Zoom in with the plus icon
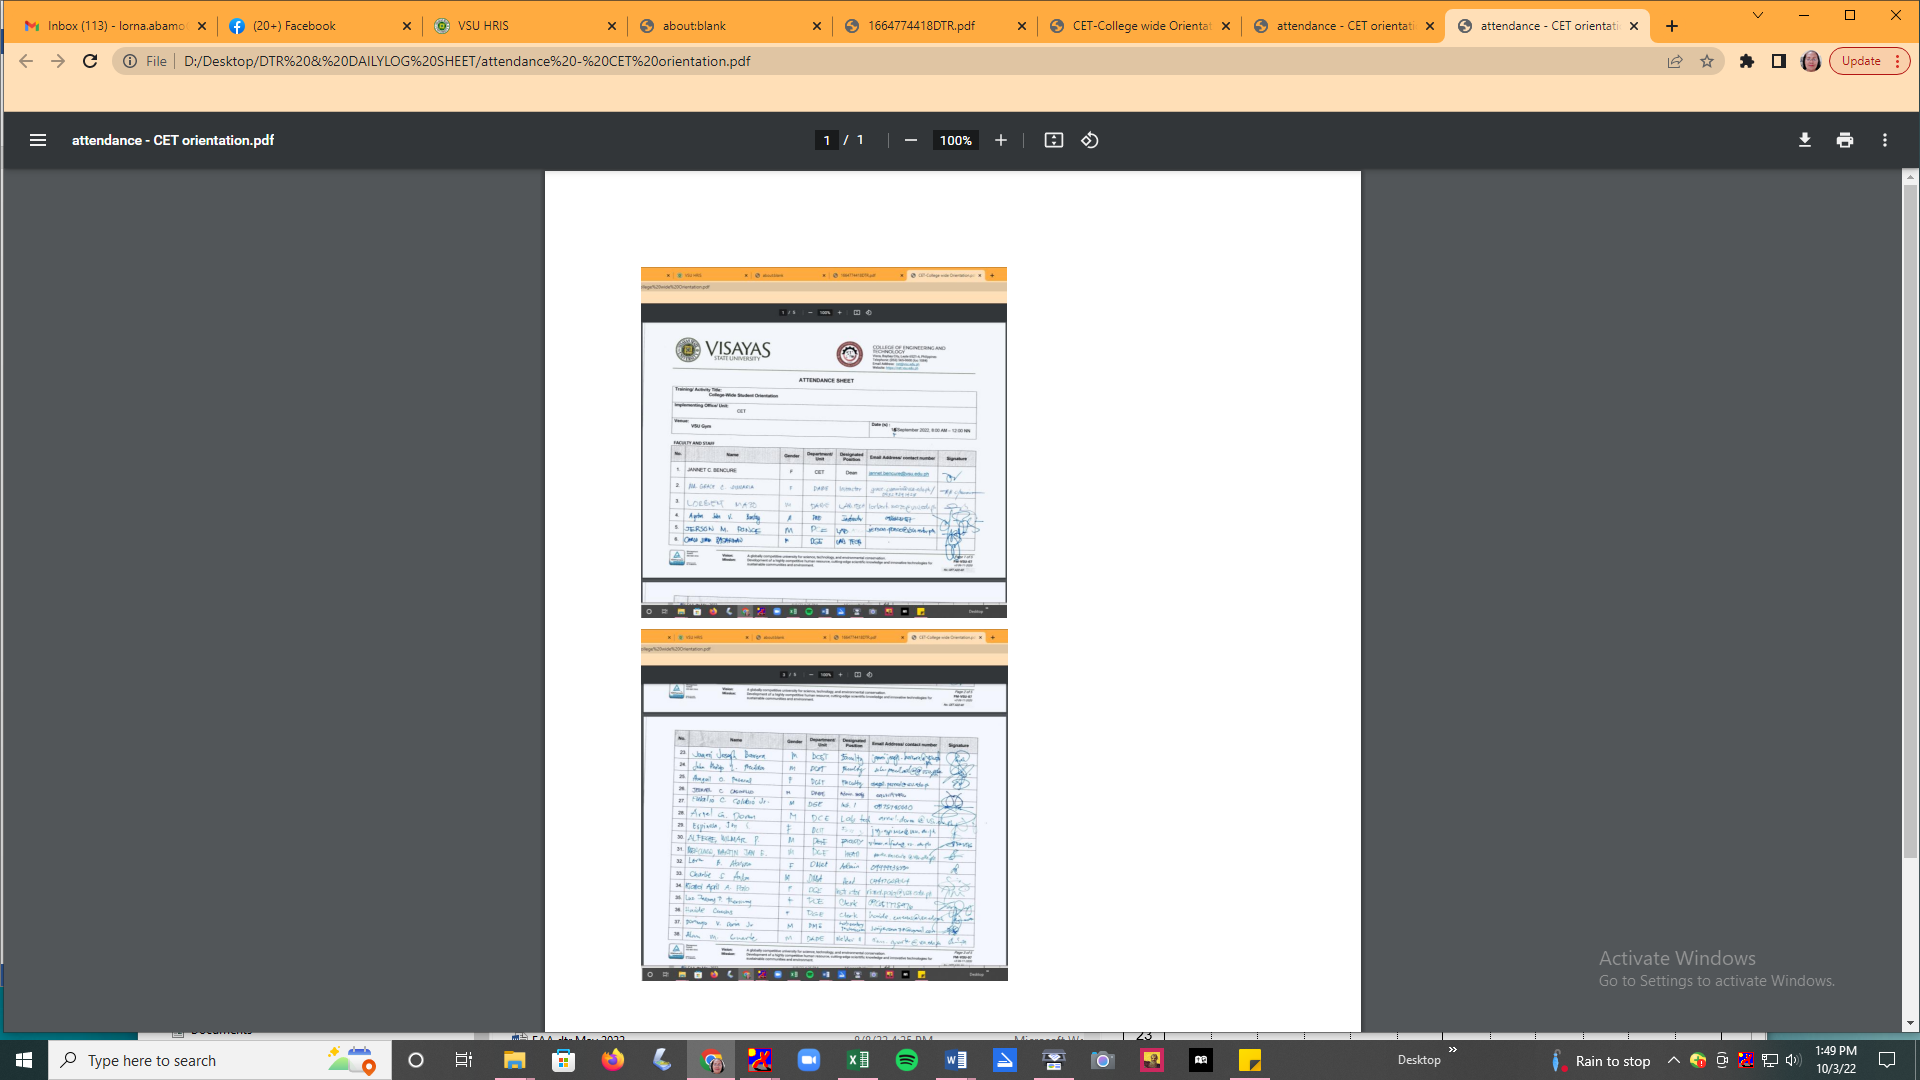This screenshot has height=1080, width=1920. (x=1000, y=140)
